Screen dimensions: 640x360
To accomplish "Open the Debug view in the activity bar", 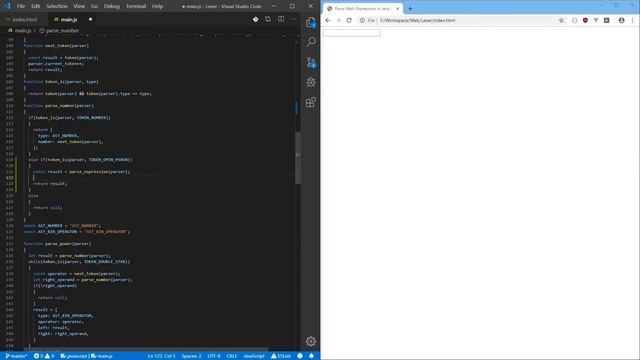I will 311,82.
